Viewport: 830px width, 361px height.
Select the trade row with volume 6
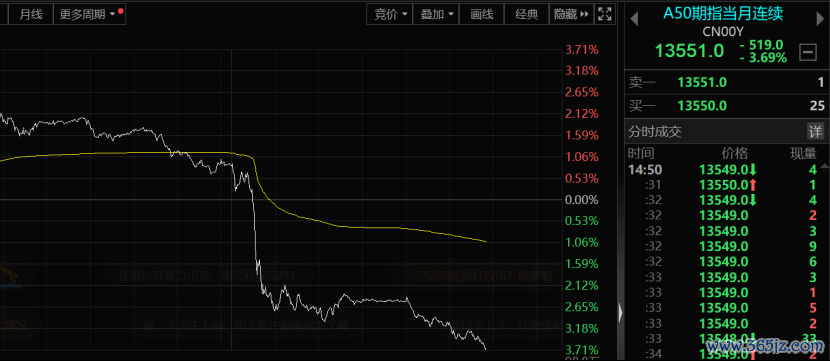[722, 261]
